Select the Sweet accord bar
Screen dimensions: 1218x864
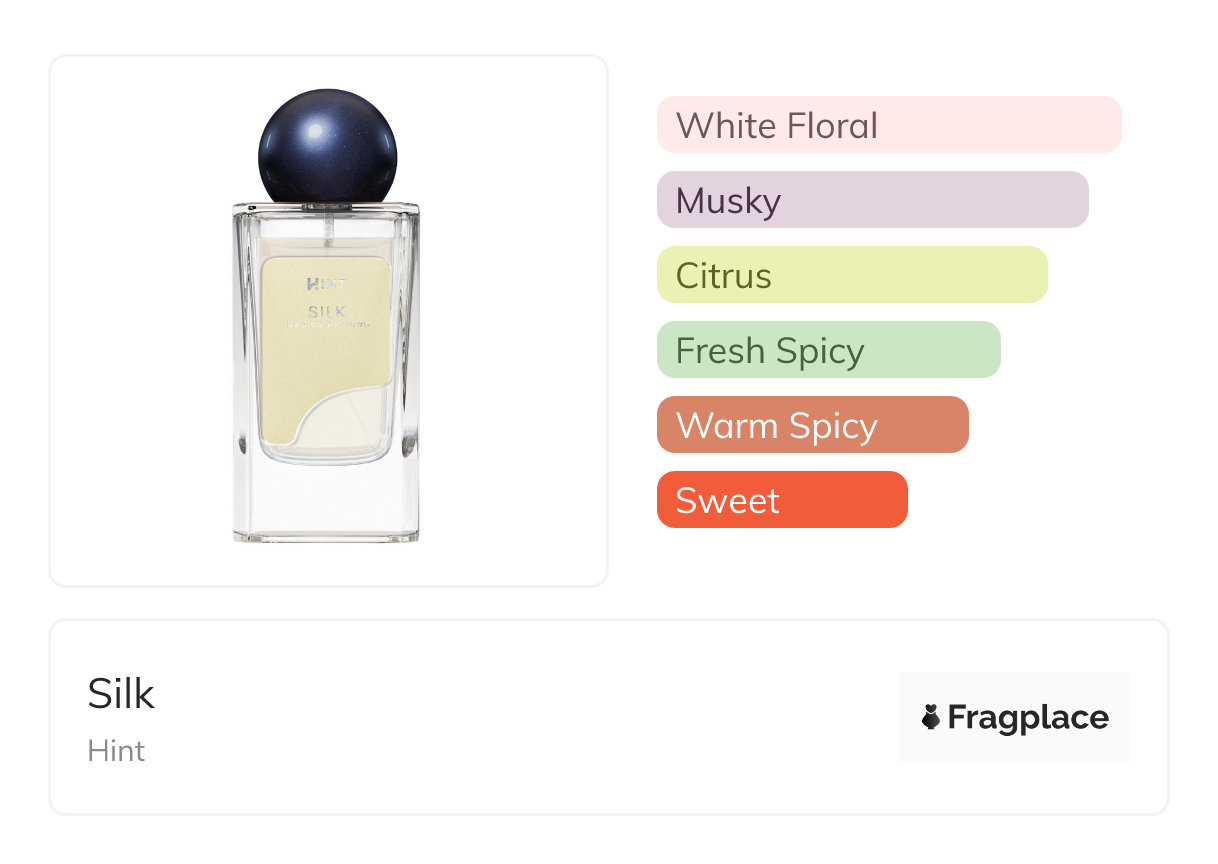point(782,500)
